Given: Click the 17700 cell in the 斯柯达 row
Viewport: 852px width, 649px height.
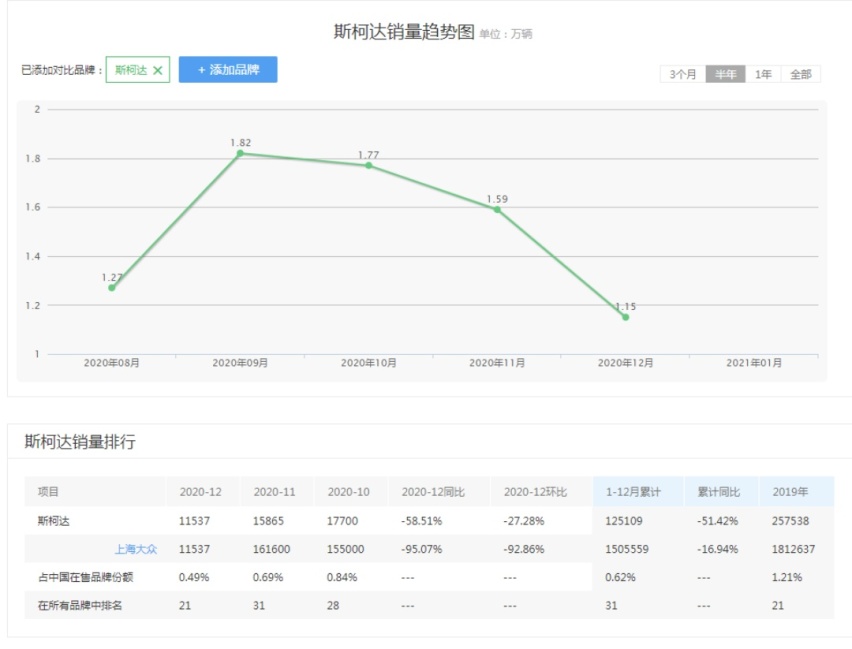Looking at the screenshot, I should pos(342,521).
